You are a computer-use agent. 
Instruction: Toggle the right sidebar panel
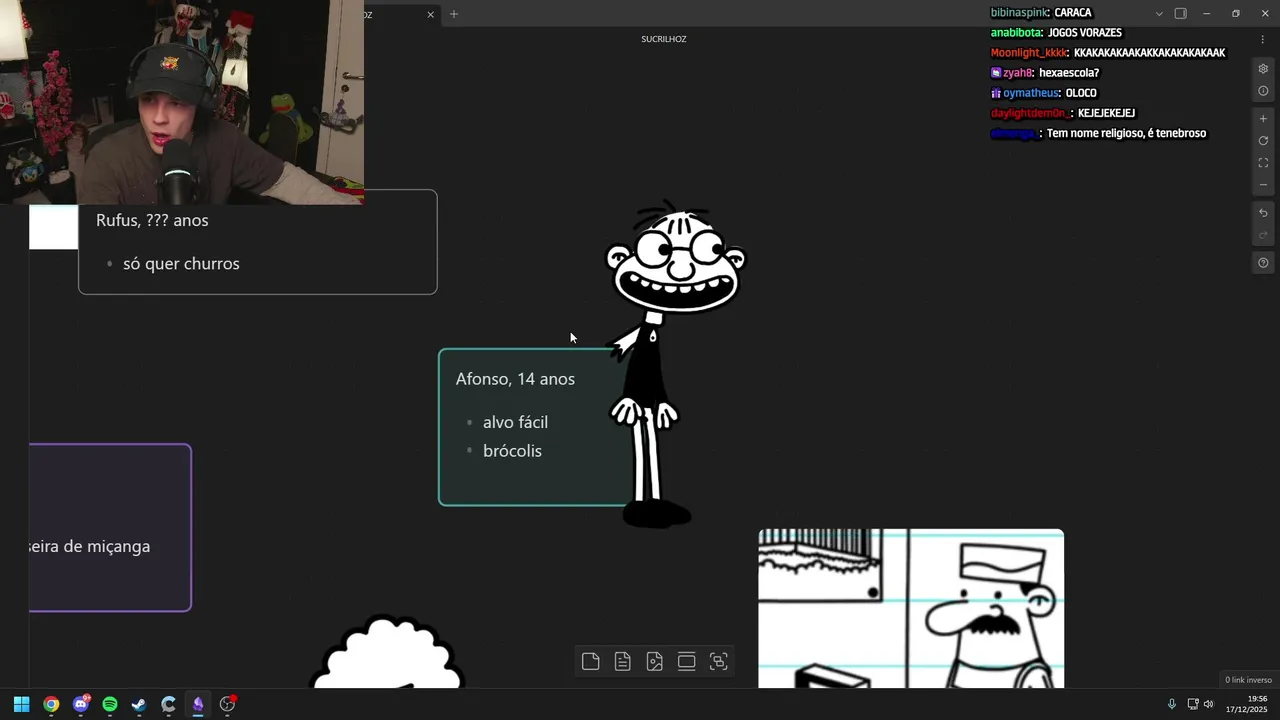1180,14
